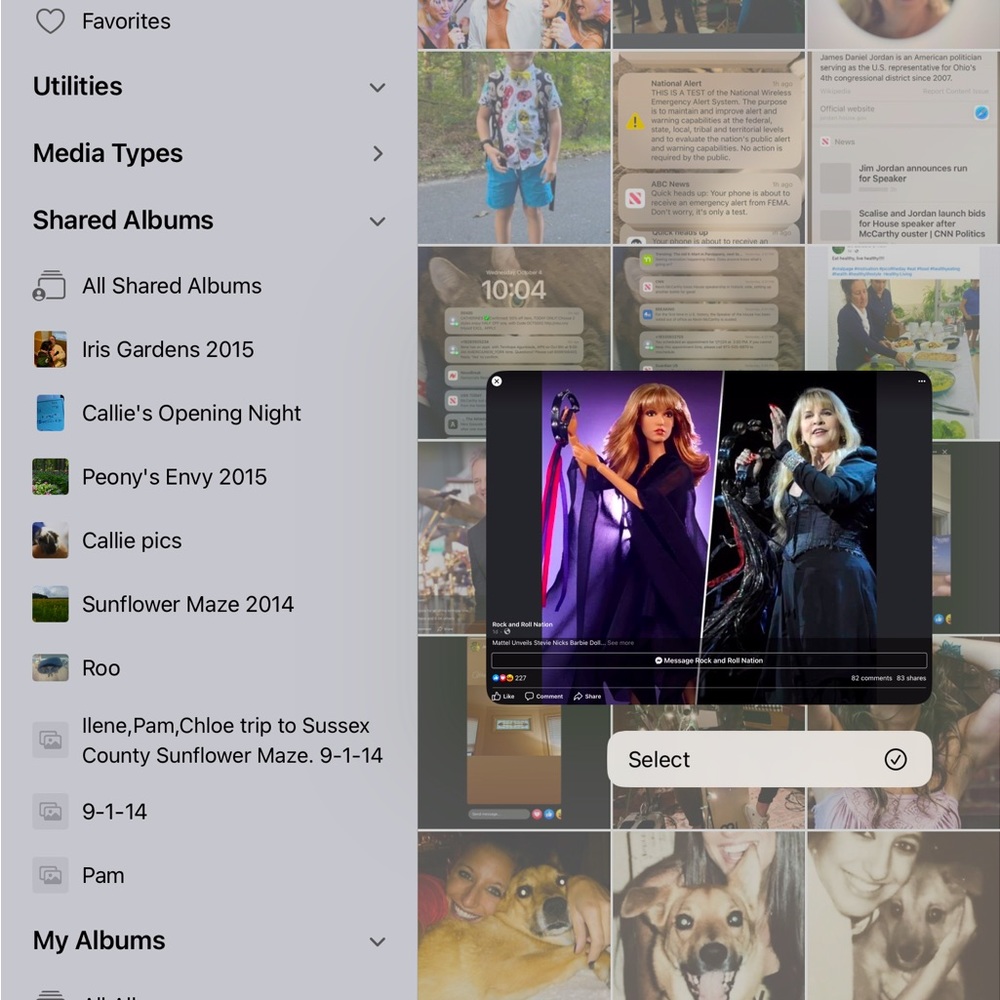Open the National Alert notification screenshot thumbnail
The width and height of the screenshot is (1000, 1000).
pyautogui.click(x=708, y=147)
